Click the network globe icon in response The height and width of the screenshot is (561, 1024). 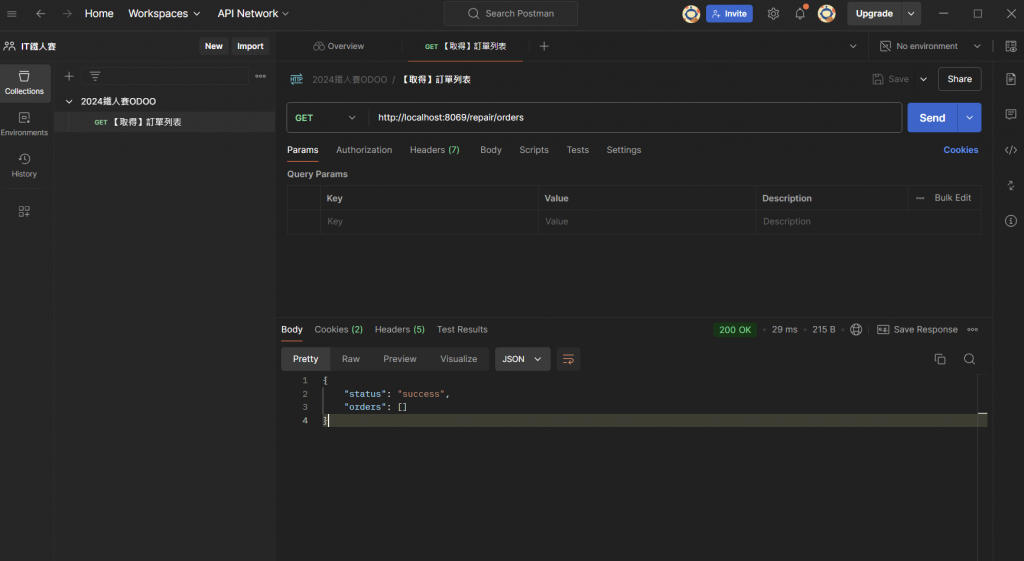pos(856,330)
